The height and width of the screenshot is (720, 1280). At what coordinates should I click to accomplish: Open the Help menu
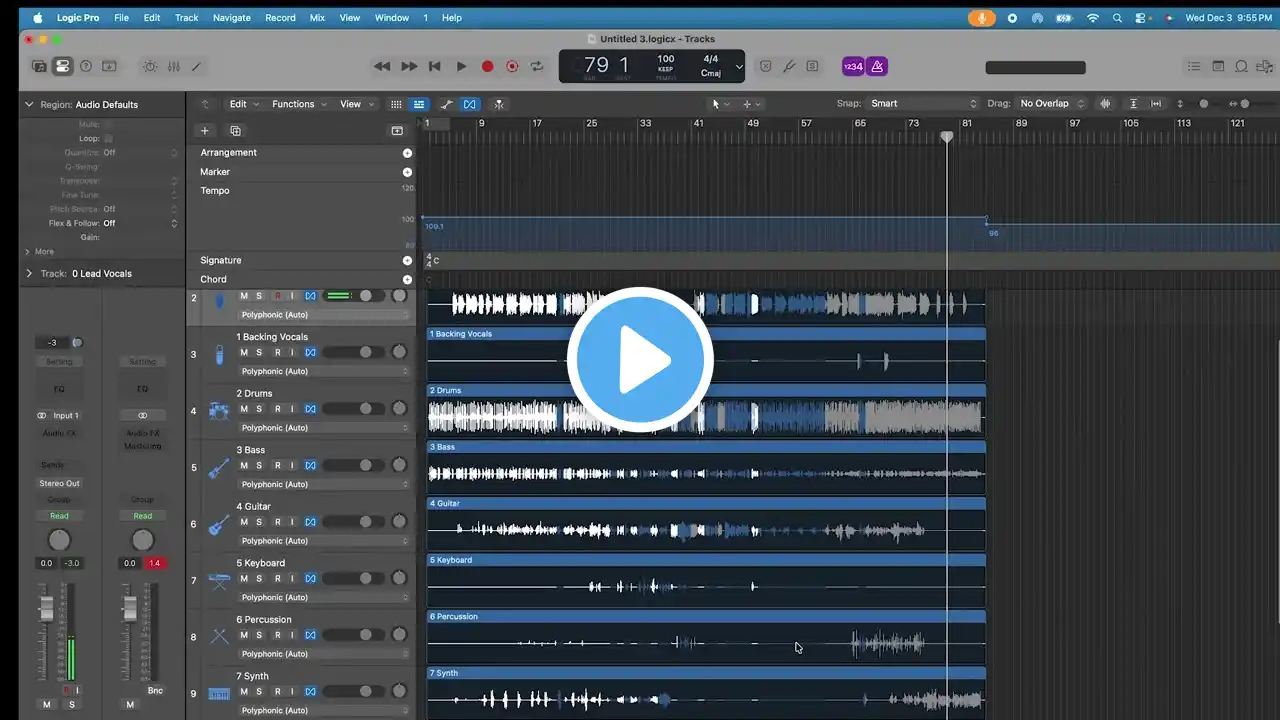pyautogui.click(x=452, y=18)
